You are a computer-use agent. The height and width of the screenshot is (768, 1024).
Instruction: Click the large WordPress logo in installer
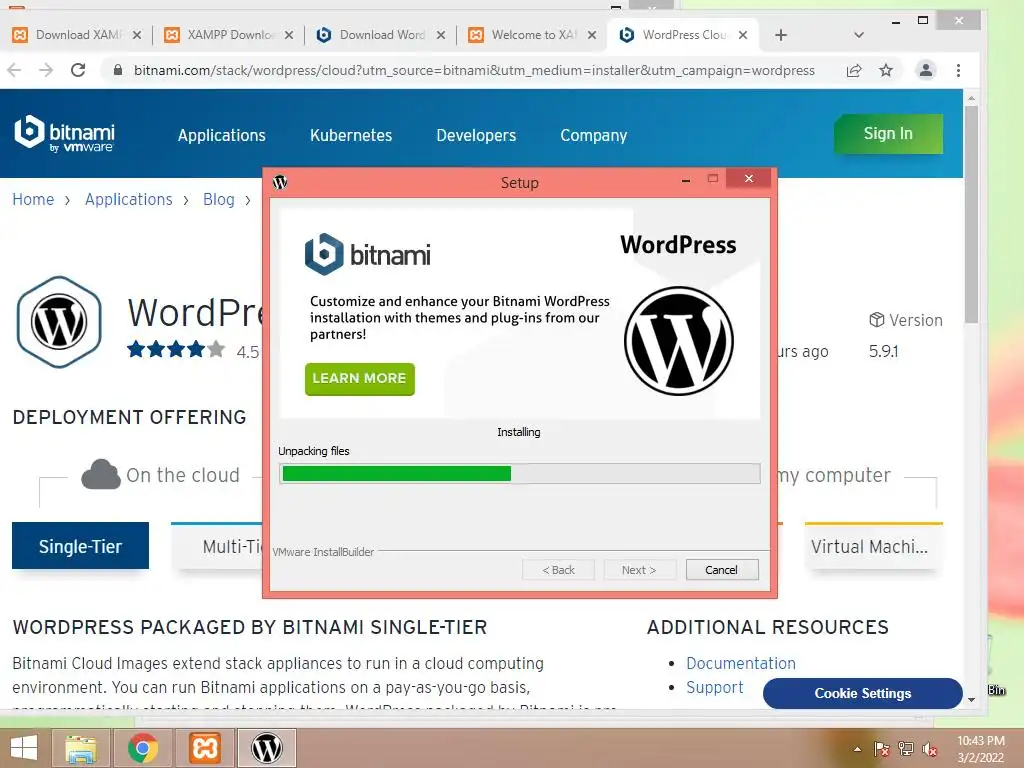pos(679,341)
